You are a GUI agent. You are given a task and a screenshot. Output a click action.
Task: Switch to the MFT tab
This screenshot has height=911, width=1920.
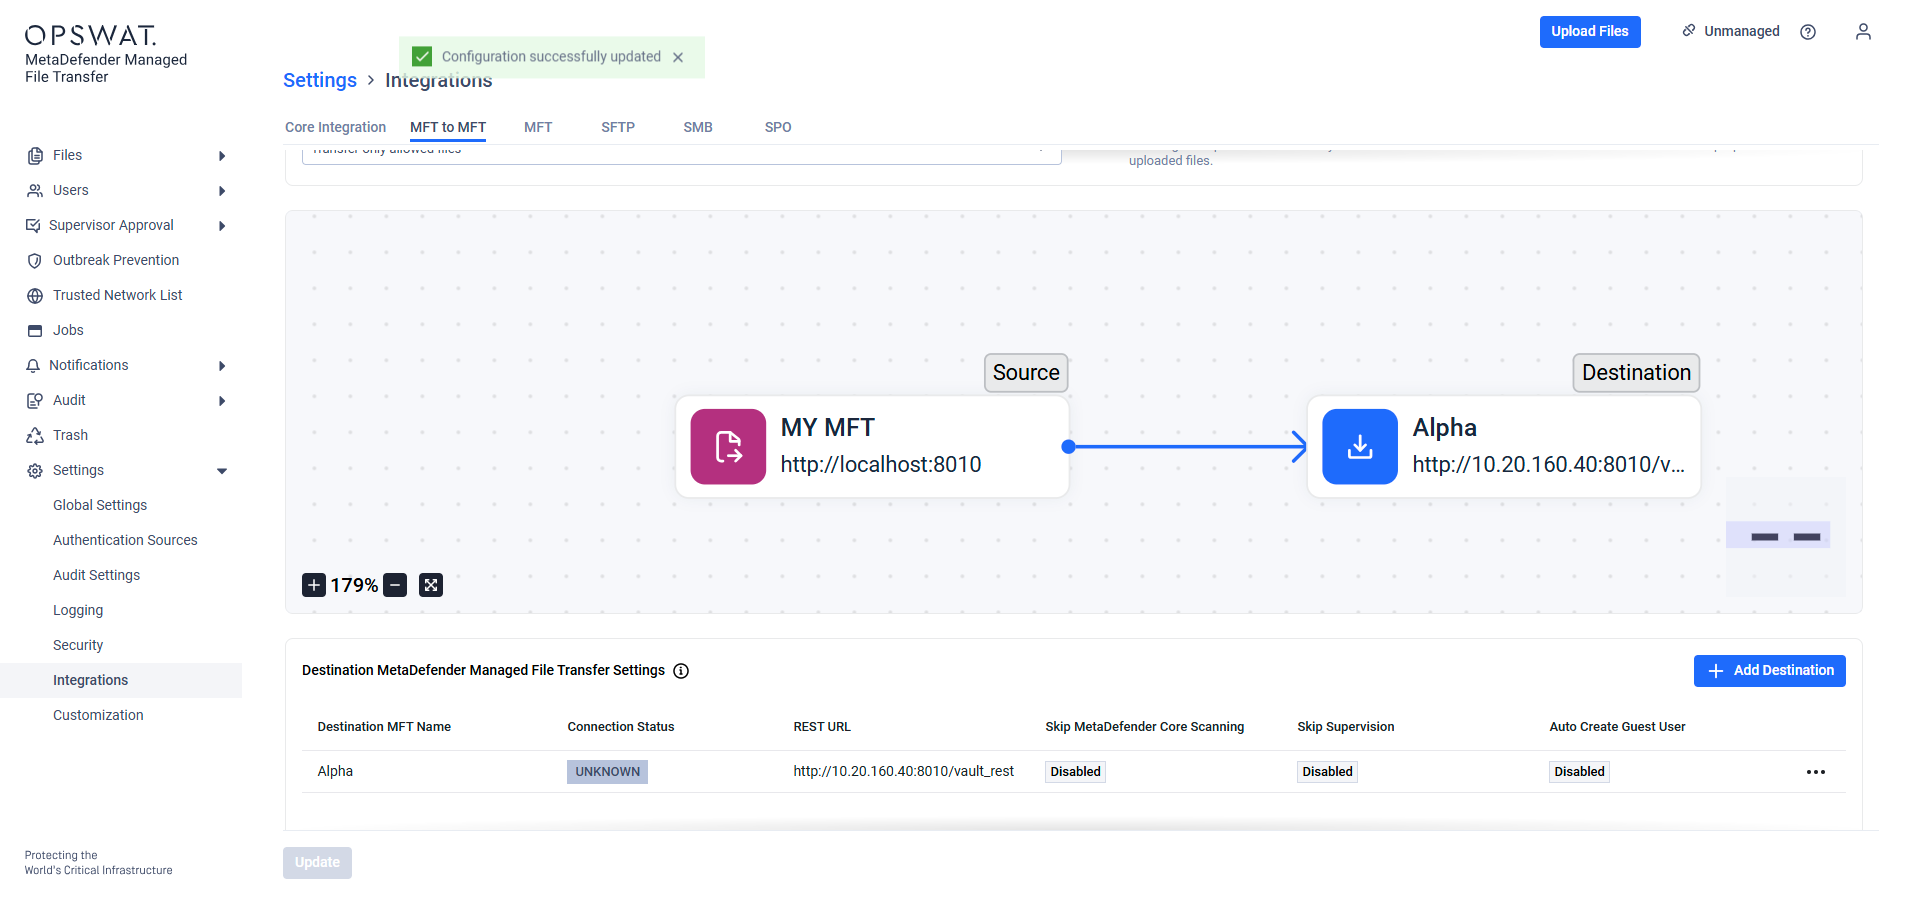(538, 127)
